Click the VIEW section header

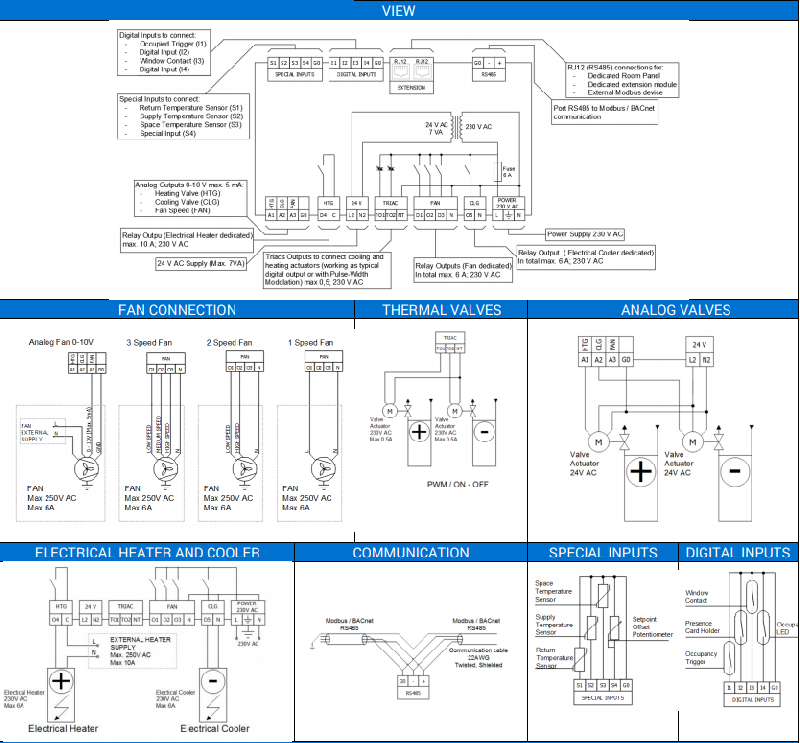coord(399,11)
